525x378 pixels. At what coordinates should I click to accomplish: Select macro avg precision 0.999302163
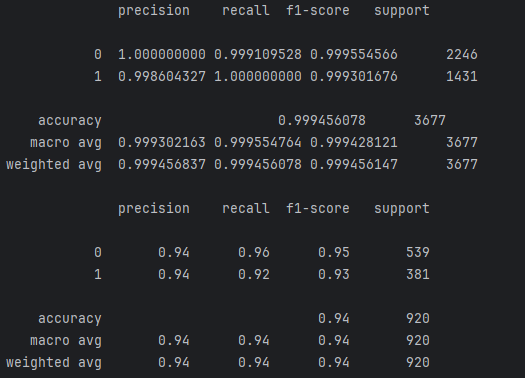click(162, 143)
